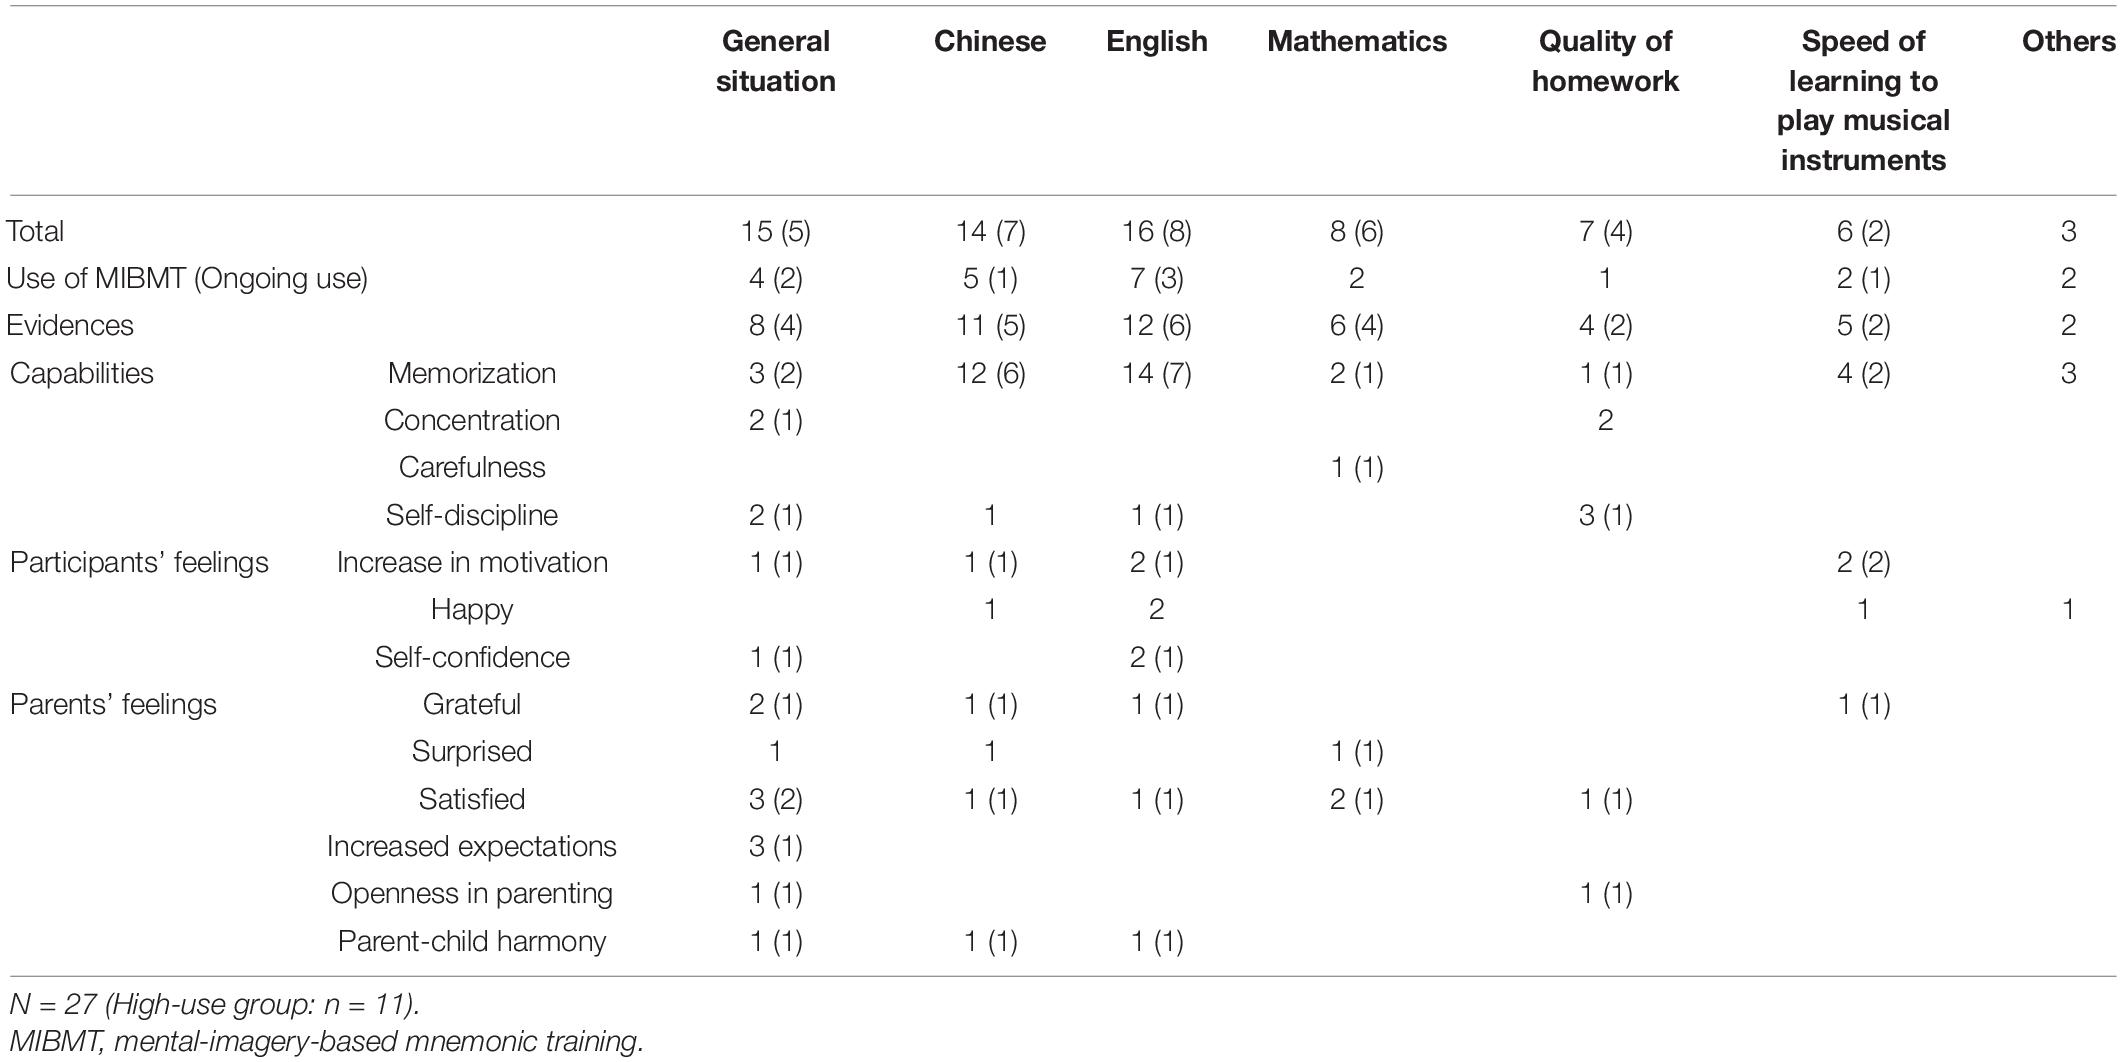
Task: Click the Capabilities category label
Action: pyautogui.click(x=82, y=373)
